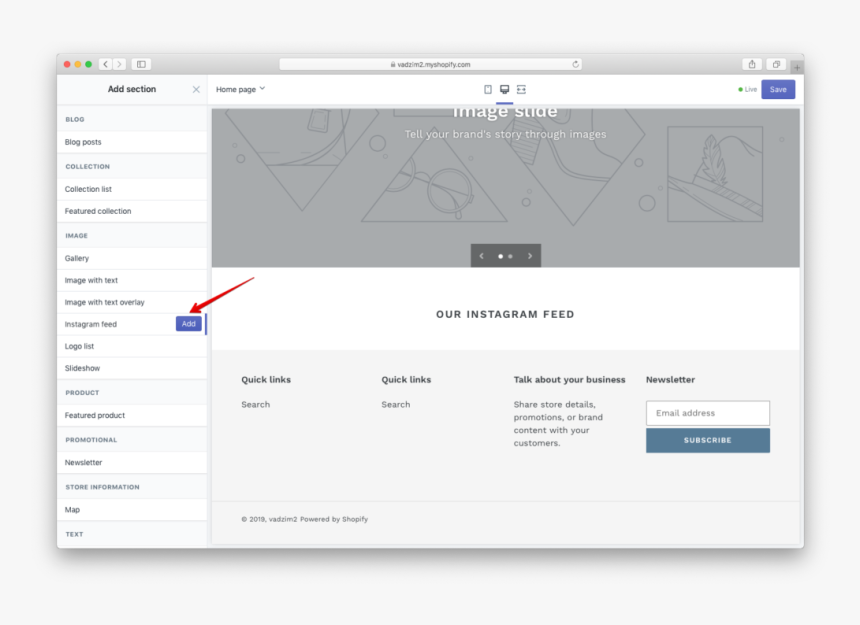Select Blog posts section
Viewport: 860px width, 625px height.
tap(132, 142)
